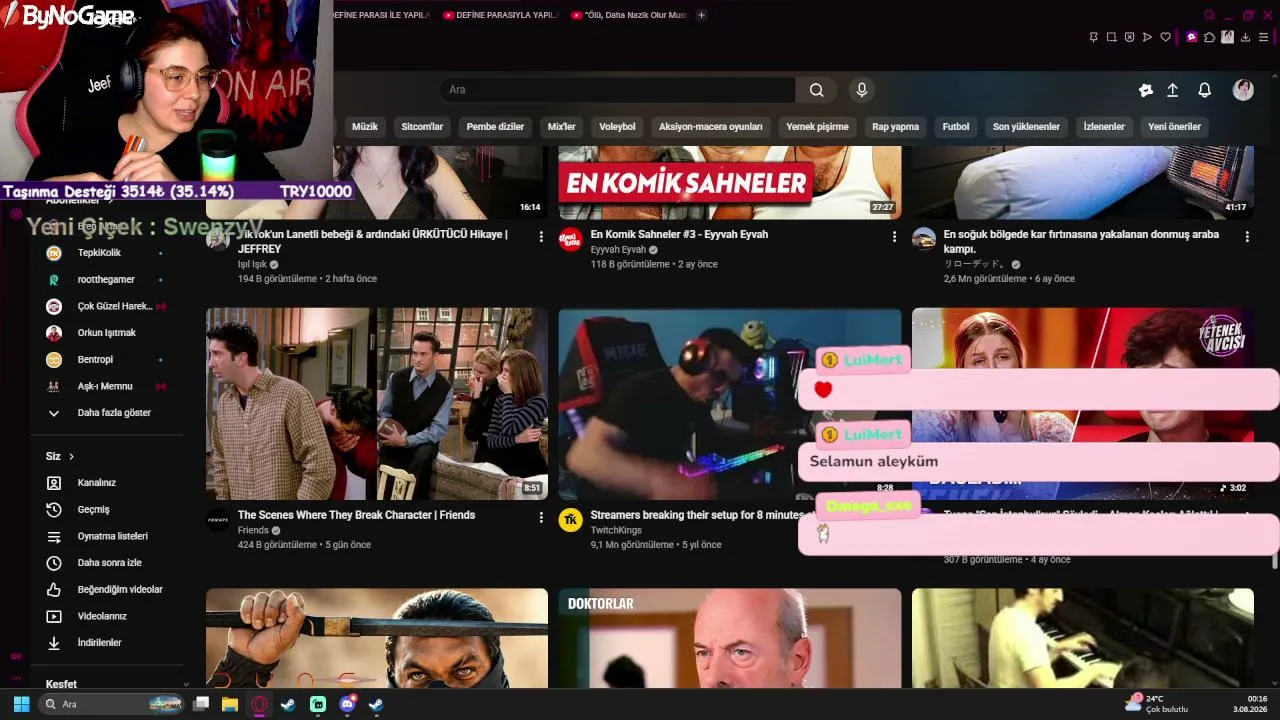This screenshot has width=1280, height=720.
Task: Open Oynatma listeleri in the sidebar
Action: pos(112,536)
